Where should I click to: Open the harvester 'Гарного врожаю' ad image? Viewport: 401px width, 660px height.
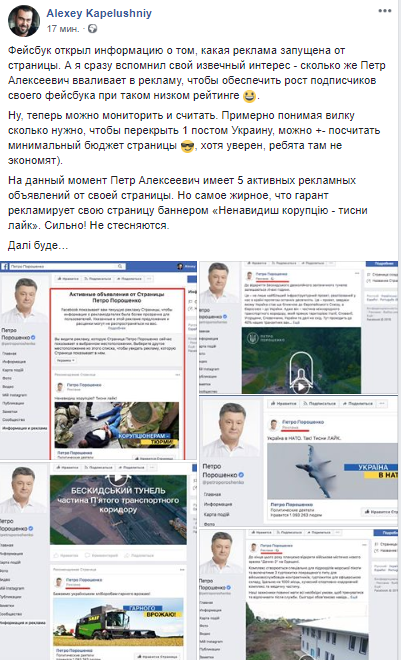click(x=118, y=622)
